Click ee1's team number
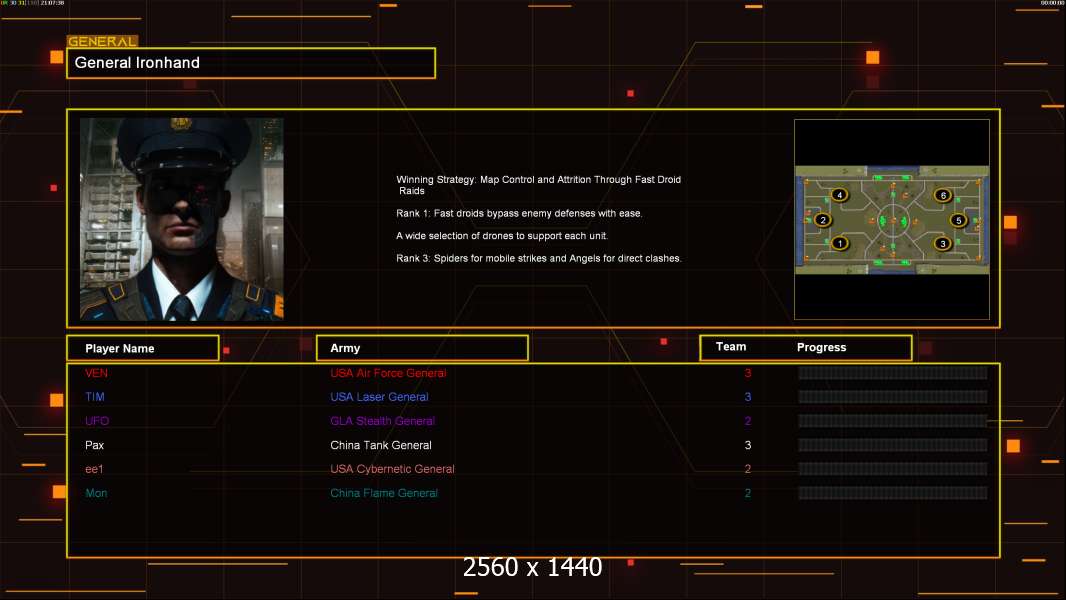 pyautogui.click(x=748, y=469)
